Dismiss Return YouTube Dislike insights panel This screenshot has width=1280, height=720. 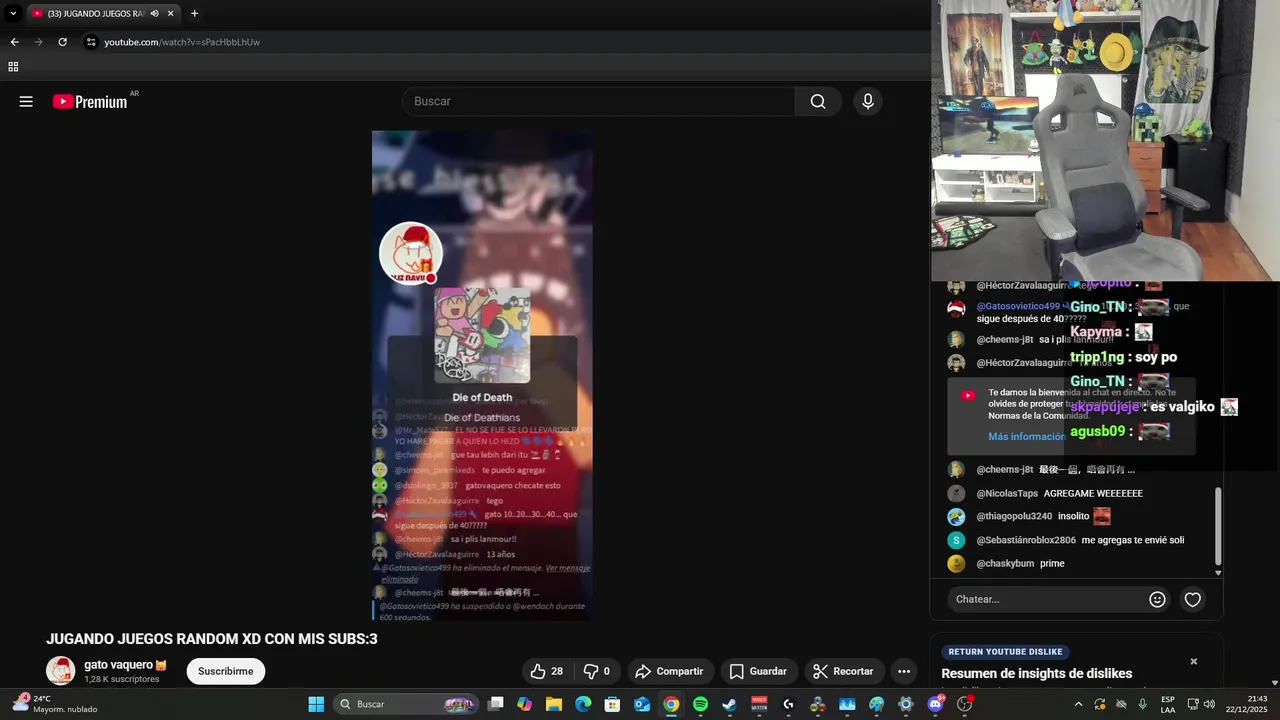(x=1193, y=661)
